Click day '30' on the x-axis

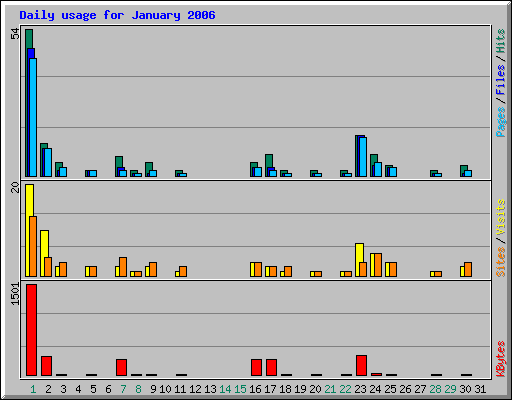[x=465, y=389]
